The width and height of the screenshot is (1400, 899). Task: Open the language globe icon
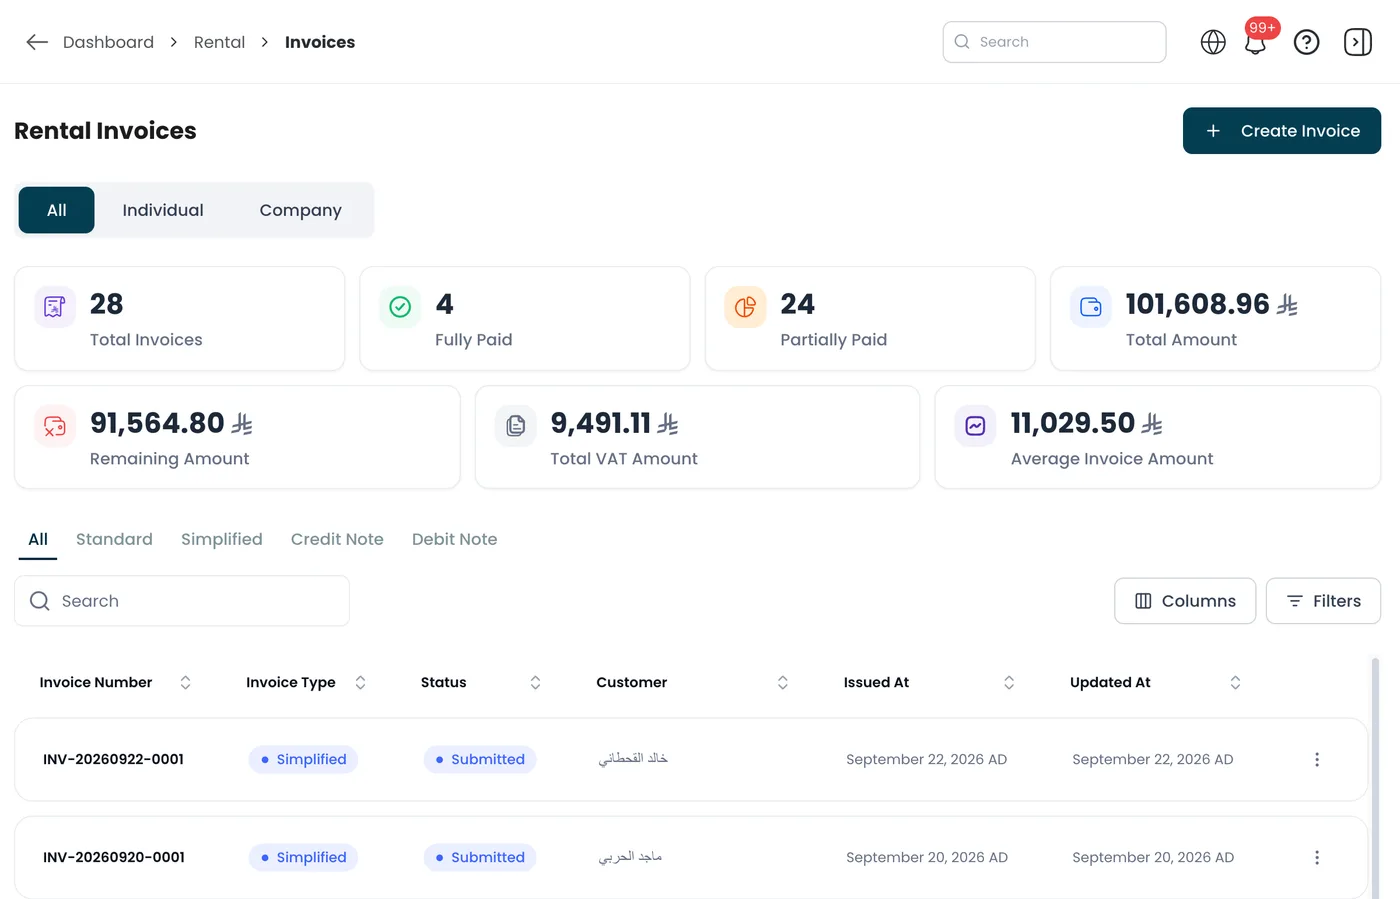pyautogui.click(x=1213, y=42)
